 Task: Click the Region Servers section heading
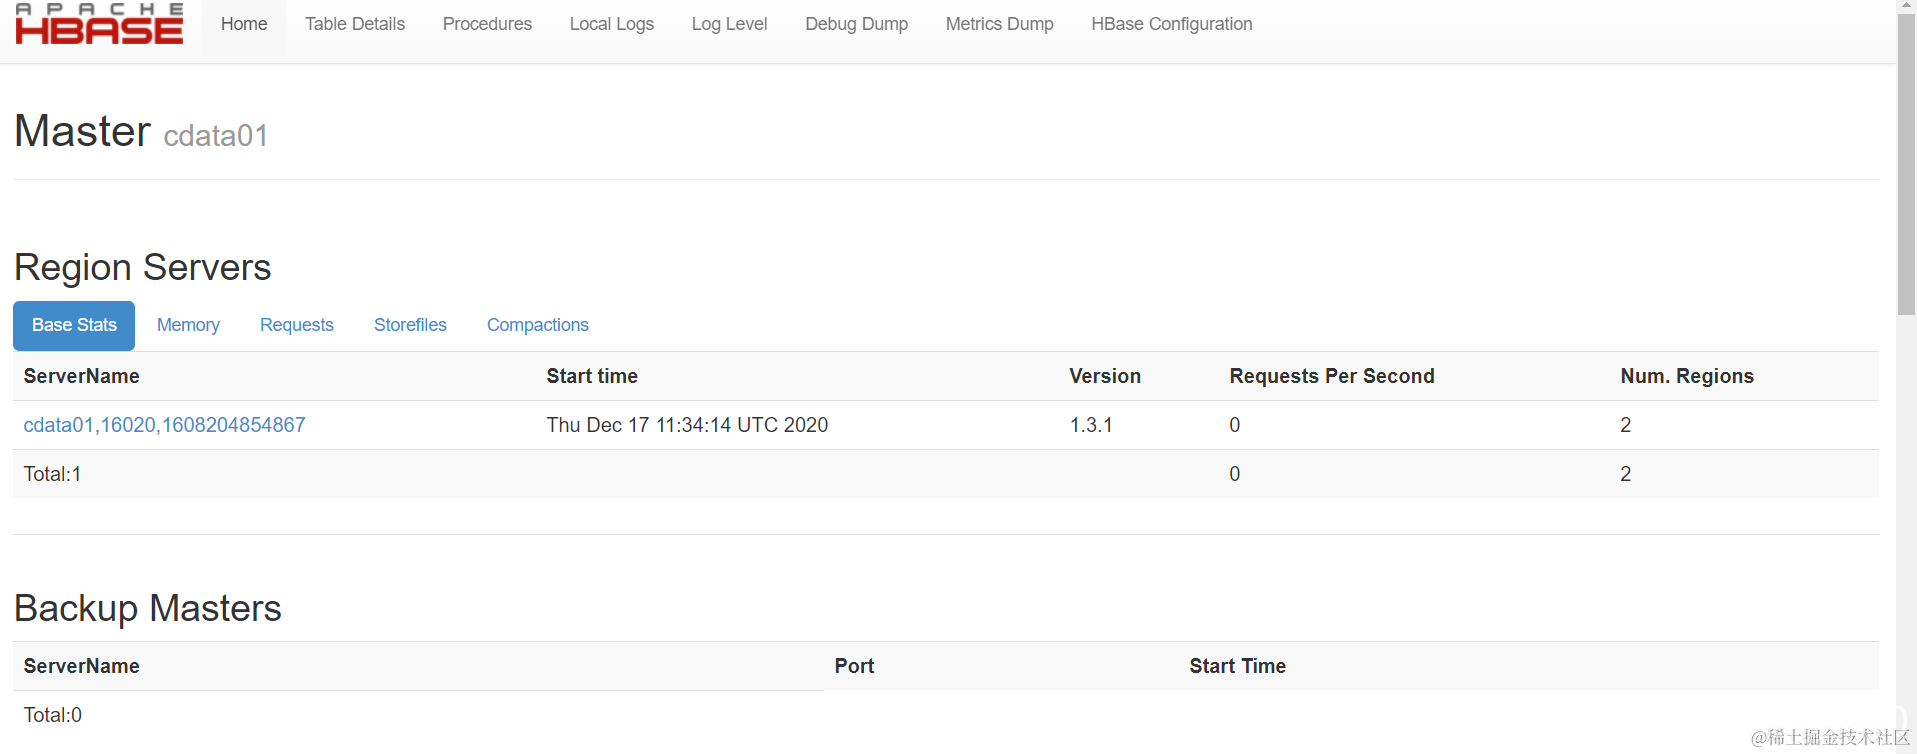[x=143, y=267]
